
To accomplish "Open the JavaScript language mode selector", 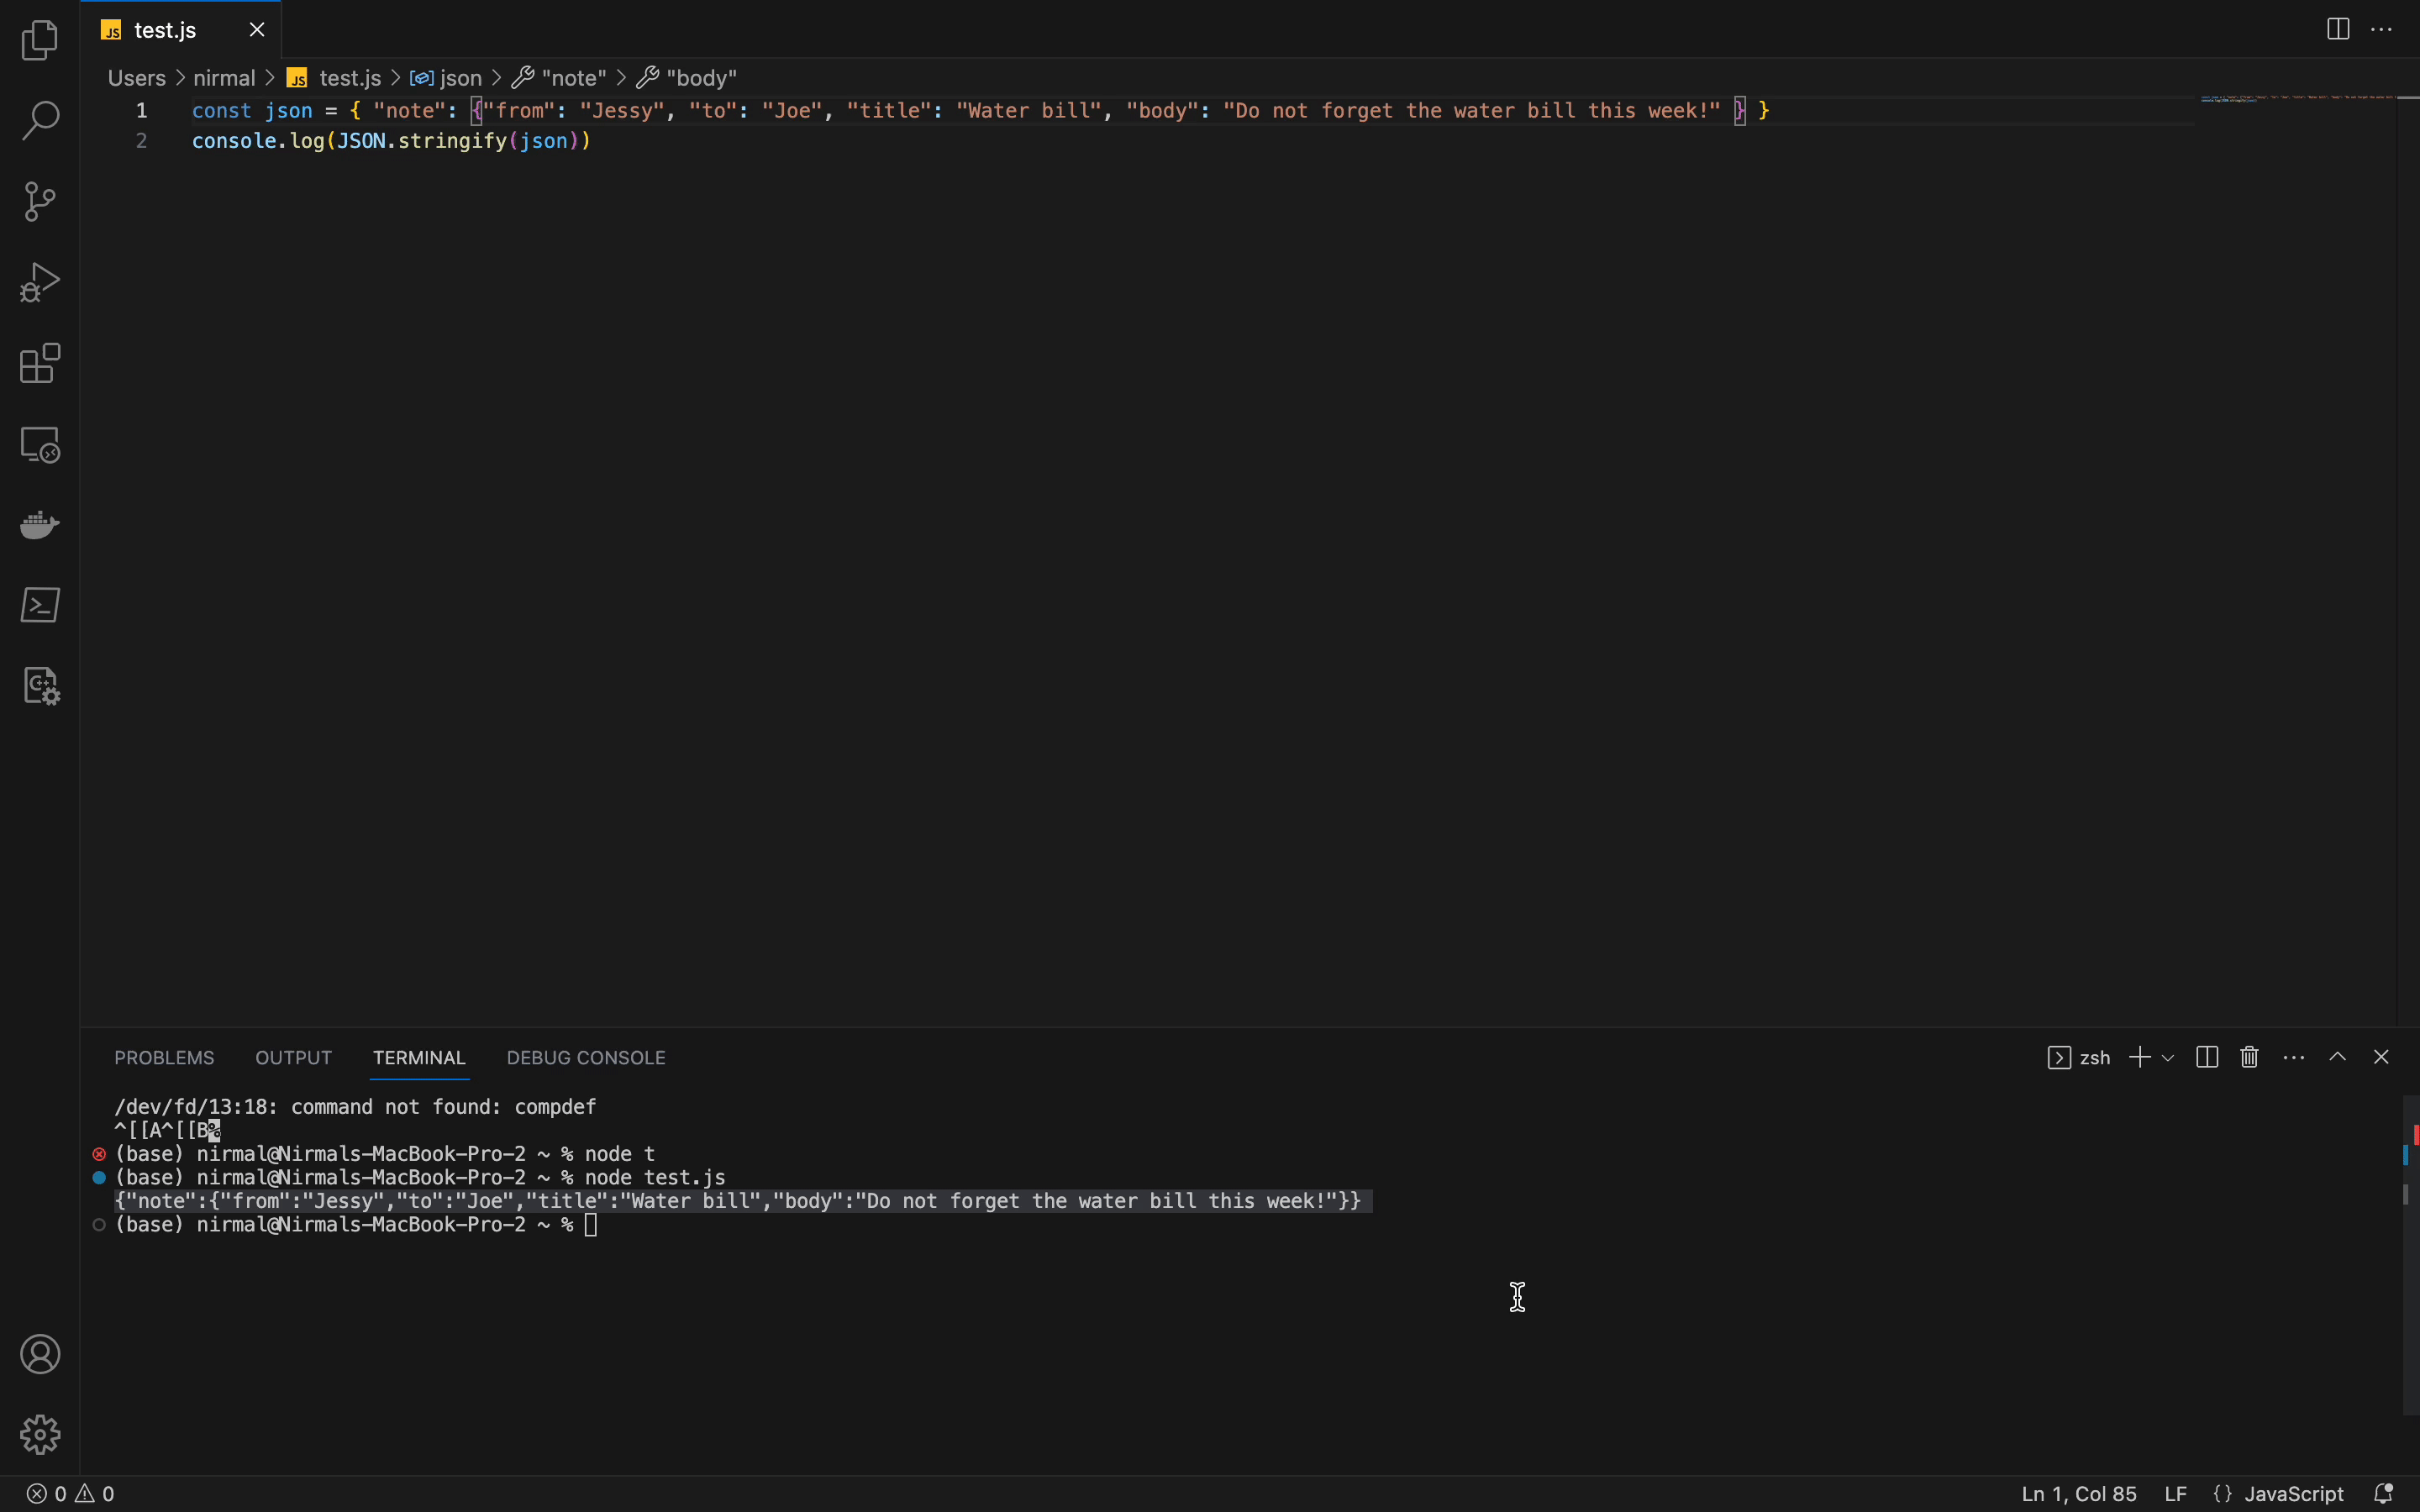I will click(x=2294, y=1494).
